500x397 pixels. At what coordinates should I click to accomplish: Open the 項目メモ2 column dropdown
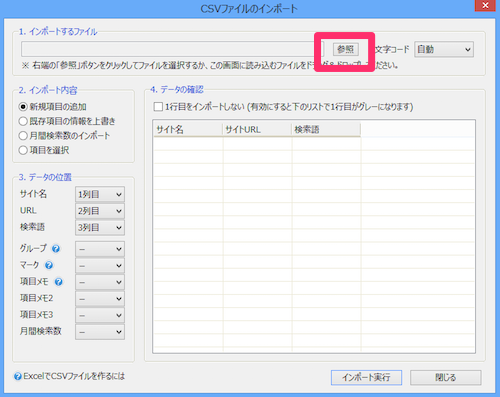[x=100, y=298]
